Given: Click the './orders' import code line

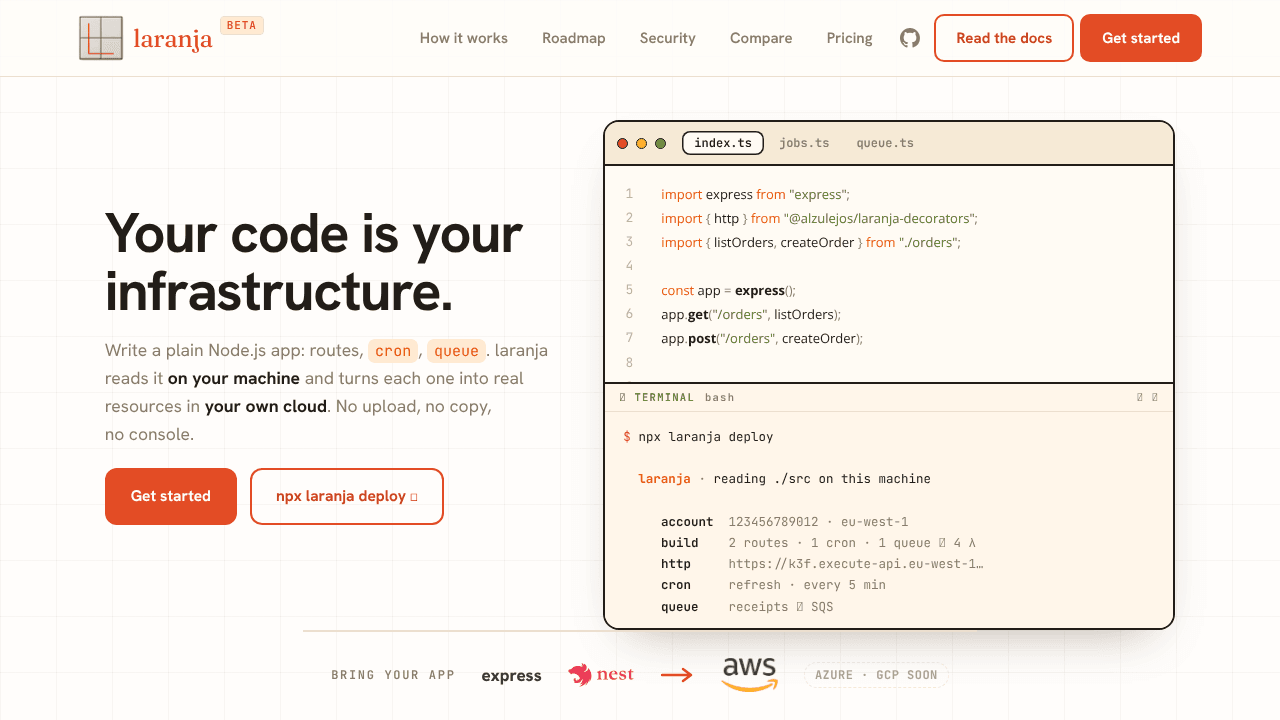Looking at the screenshot, I should (x=810, y=242).
